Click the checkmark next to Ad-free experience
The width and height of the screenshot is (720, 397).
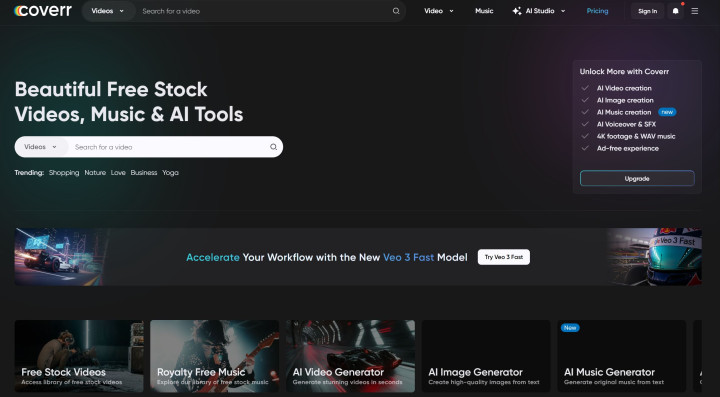coord(585,148)
